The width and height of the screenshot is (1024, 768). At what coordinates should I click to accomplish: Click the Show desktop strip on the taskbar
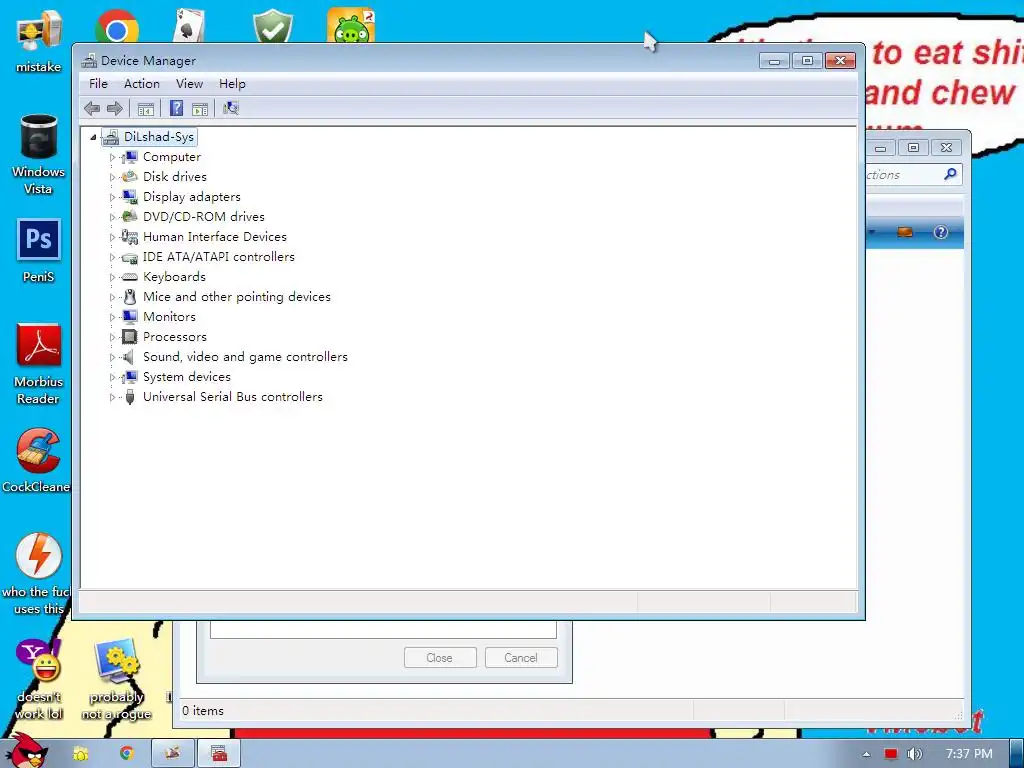pyautogui.click(x=1017, y=754)
